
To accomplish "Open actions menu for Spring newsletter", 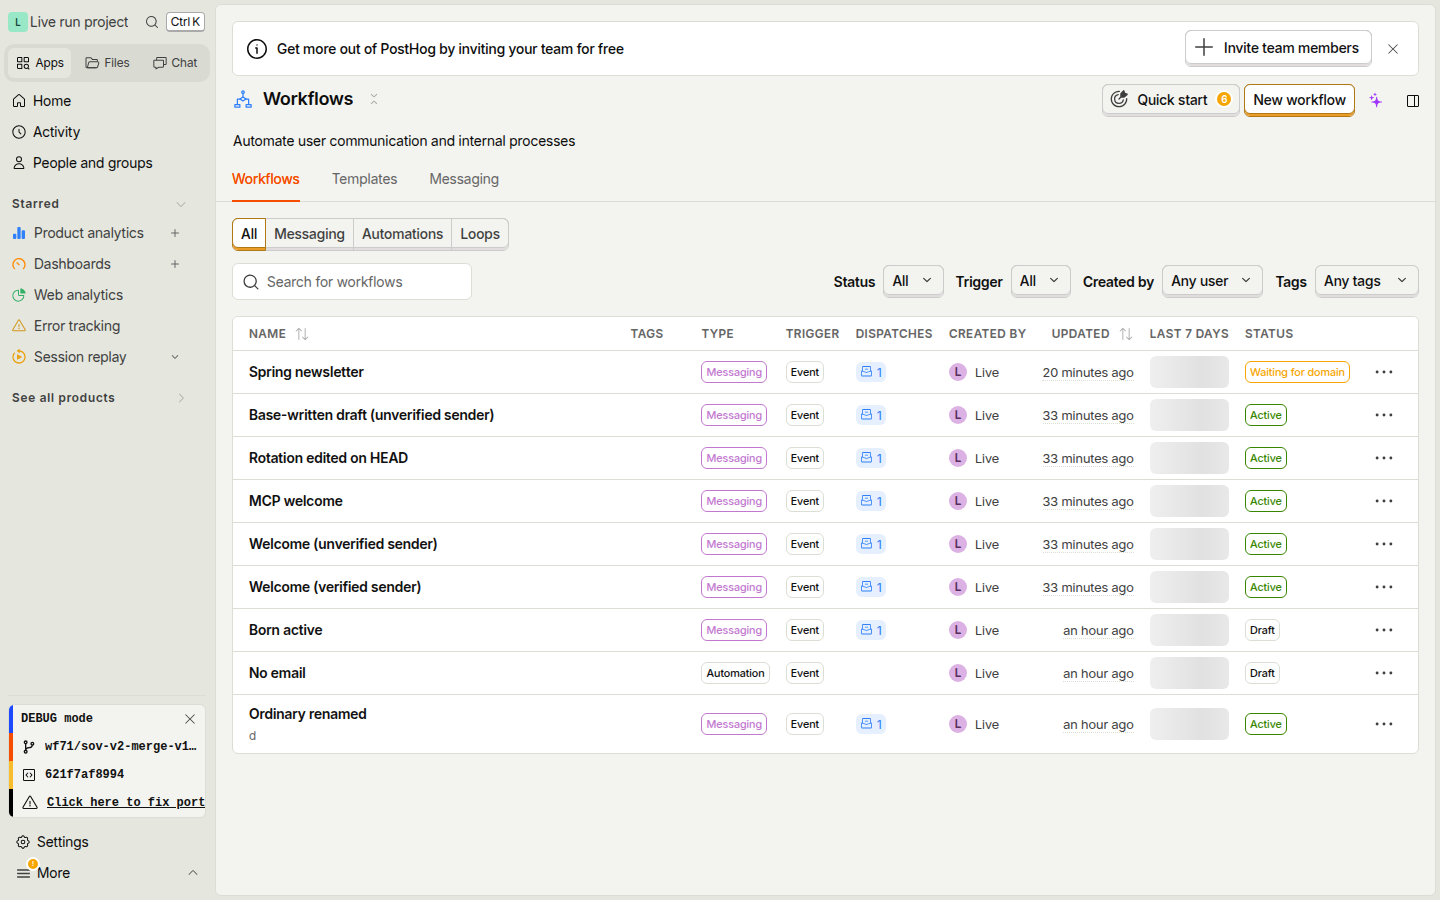I will [x=1384, y=372].
